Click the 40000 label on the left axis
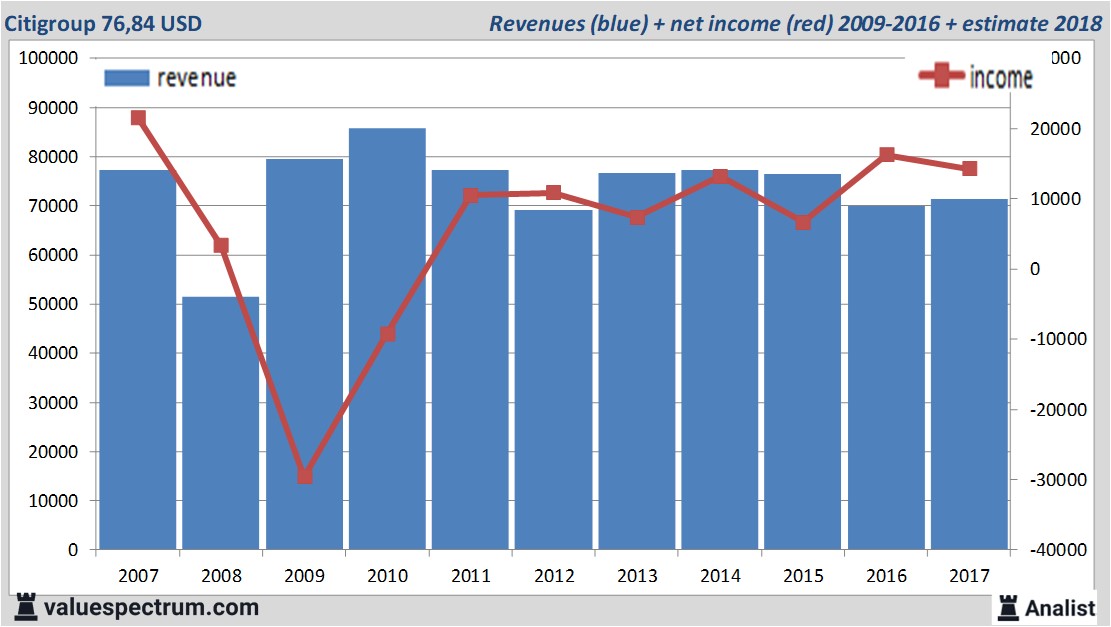 click(x=53, y=353)
